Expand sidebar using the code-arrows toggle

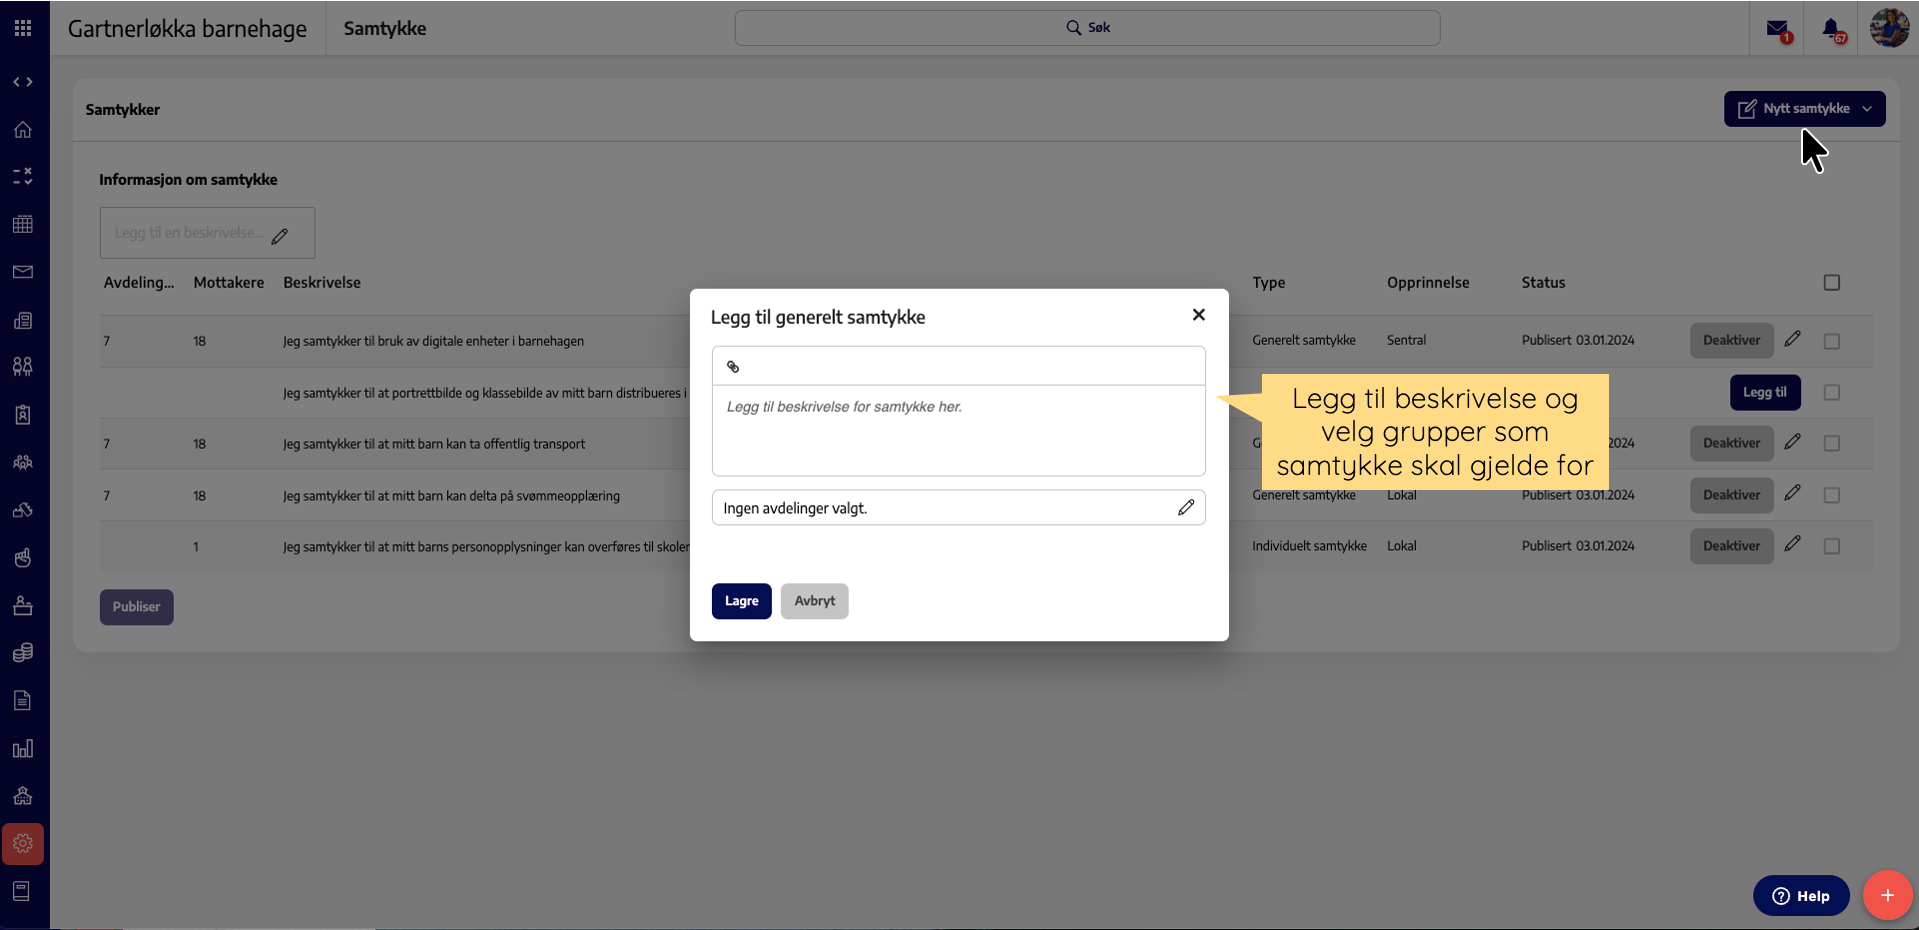[x=23, y=82]
